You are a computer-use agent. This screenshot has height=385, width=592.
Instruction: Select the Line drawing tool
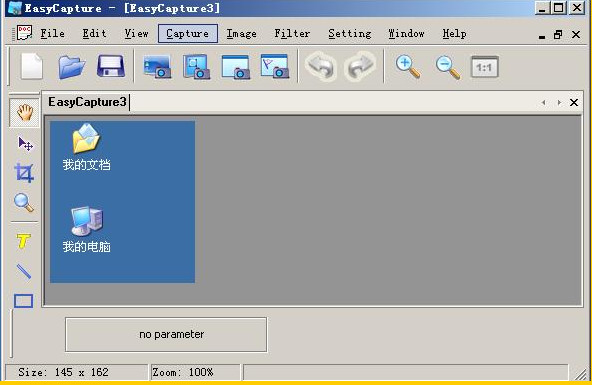click(x=24, y=271)
